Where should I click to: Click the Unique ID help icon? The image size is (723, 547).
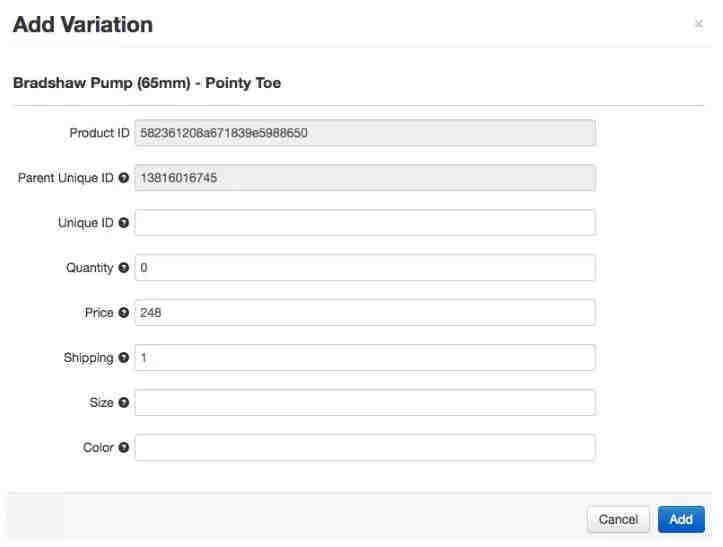124,223
